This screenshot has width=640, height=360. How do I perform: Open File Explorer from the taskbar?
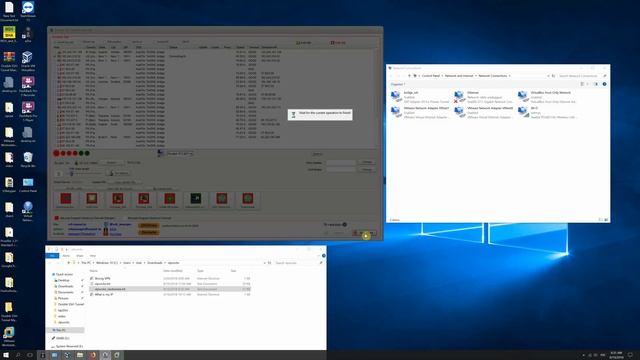click(x=80, y=355)
